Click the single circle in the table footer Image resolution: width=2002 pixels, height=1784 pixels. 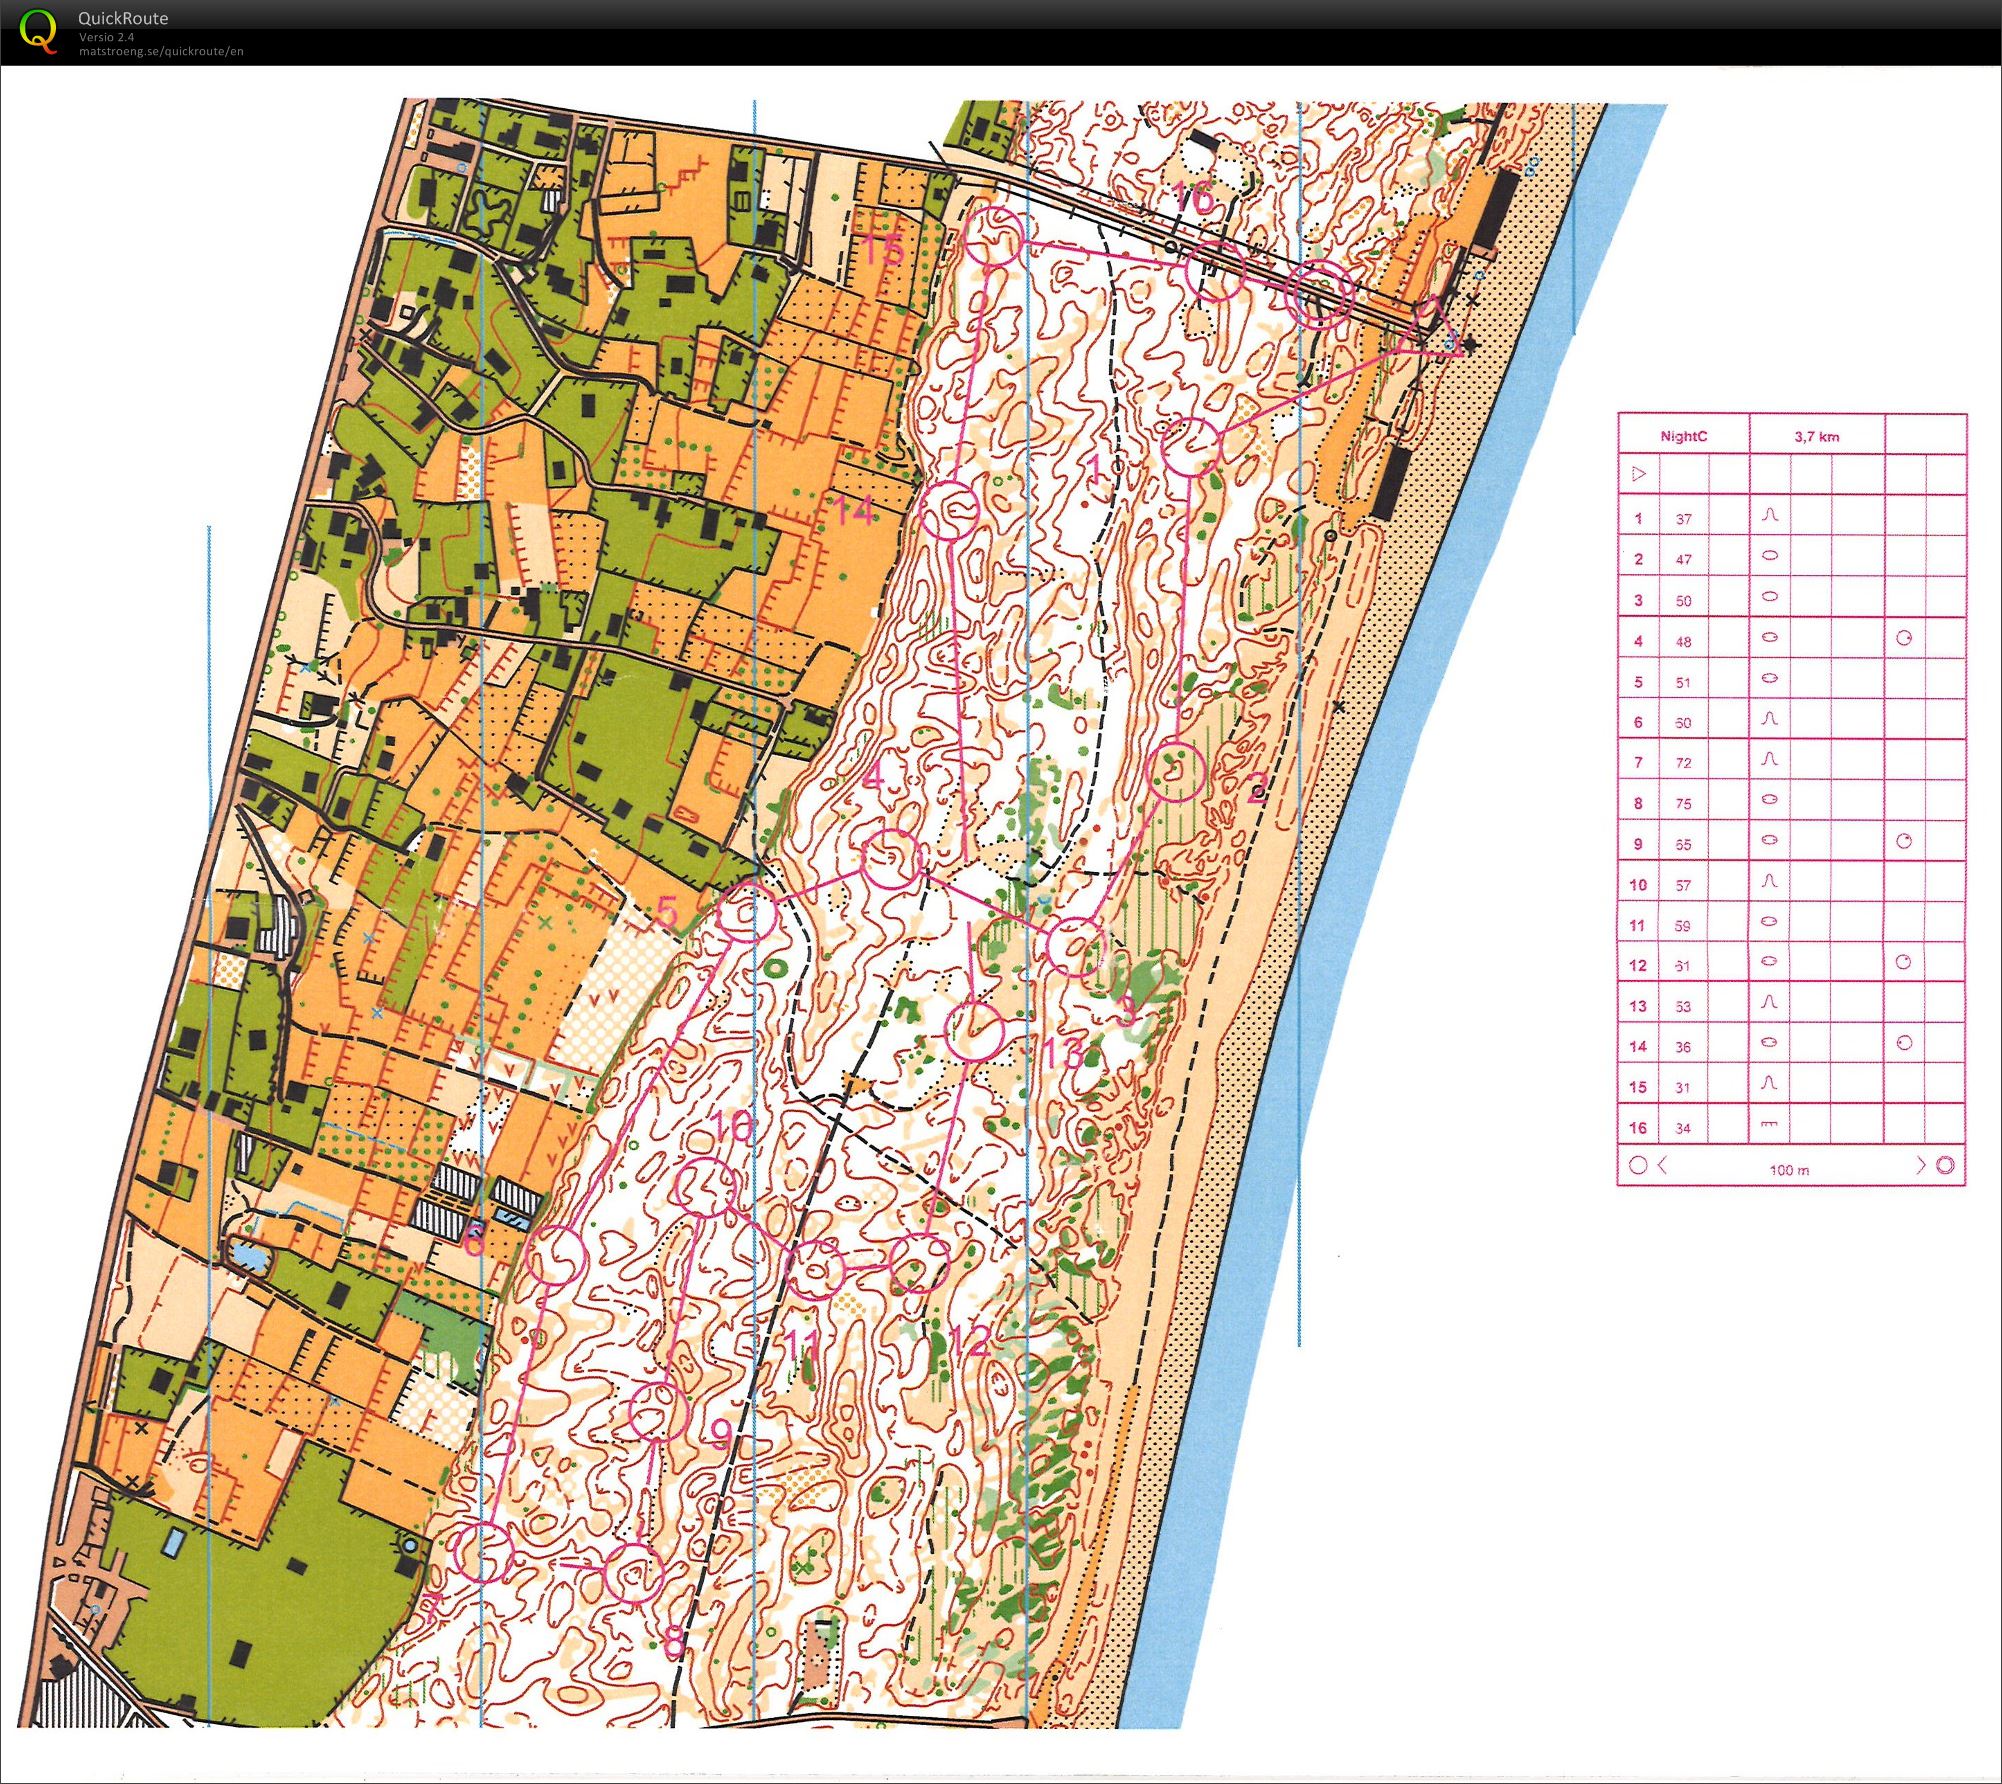click(x=1638, y=1165)
